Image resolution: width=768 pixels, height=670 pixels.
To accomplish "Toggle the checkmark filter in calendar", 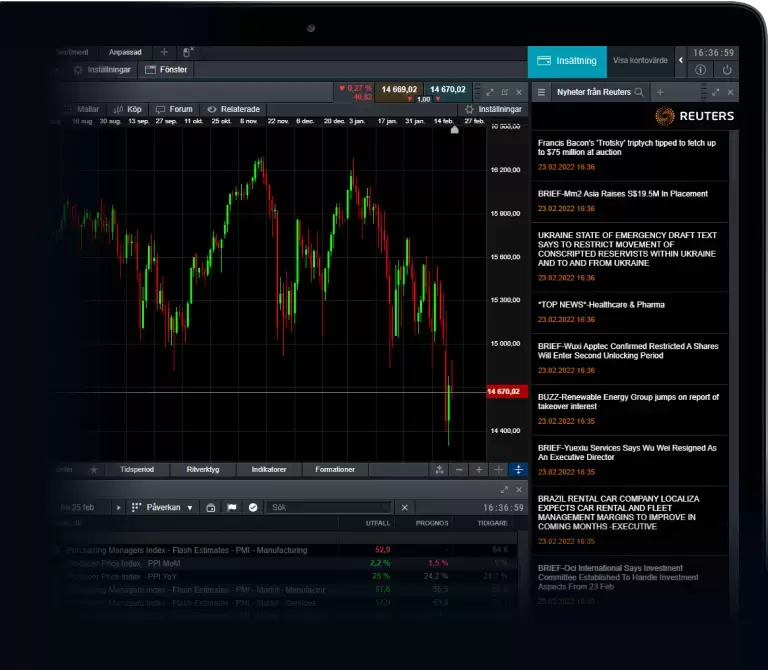I will coord(253,507).
